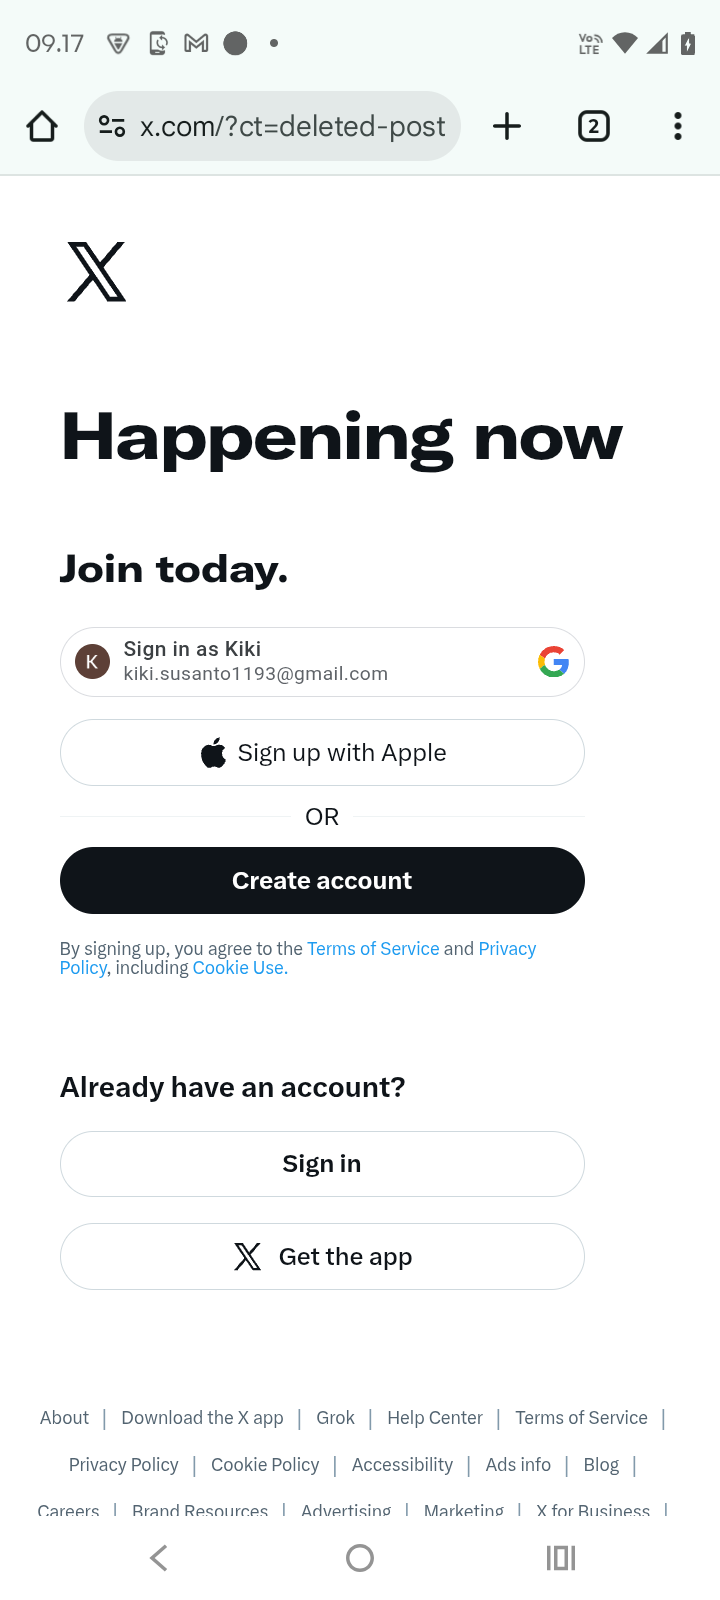Tap the Sign in button
The image size is (720, 1600).
tap(322, 1164)
